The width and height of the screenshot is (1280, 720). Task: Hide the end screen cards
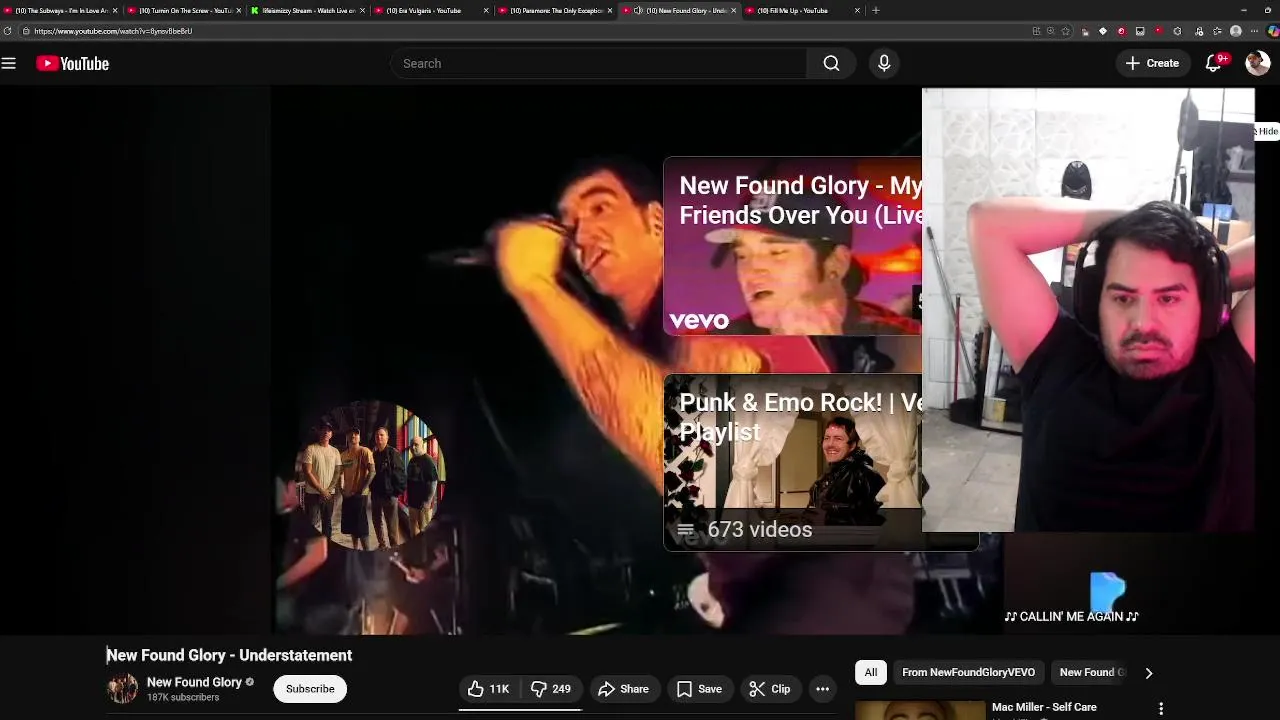pos(1266,131)
